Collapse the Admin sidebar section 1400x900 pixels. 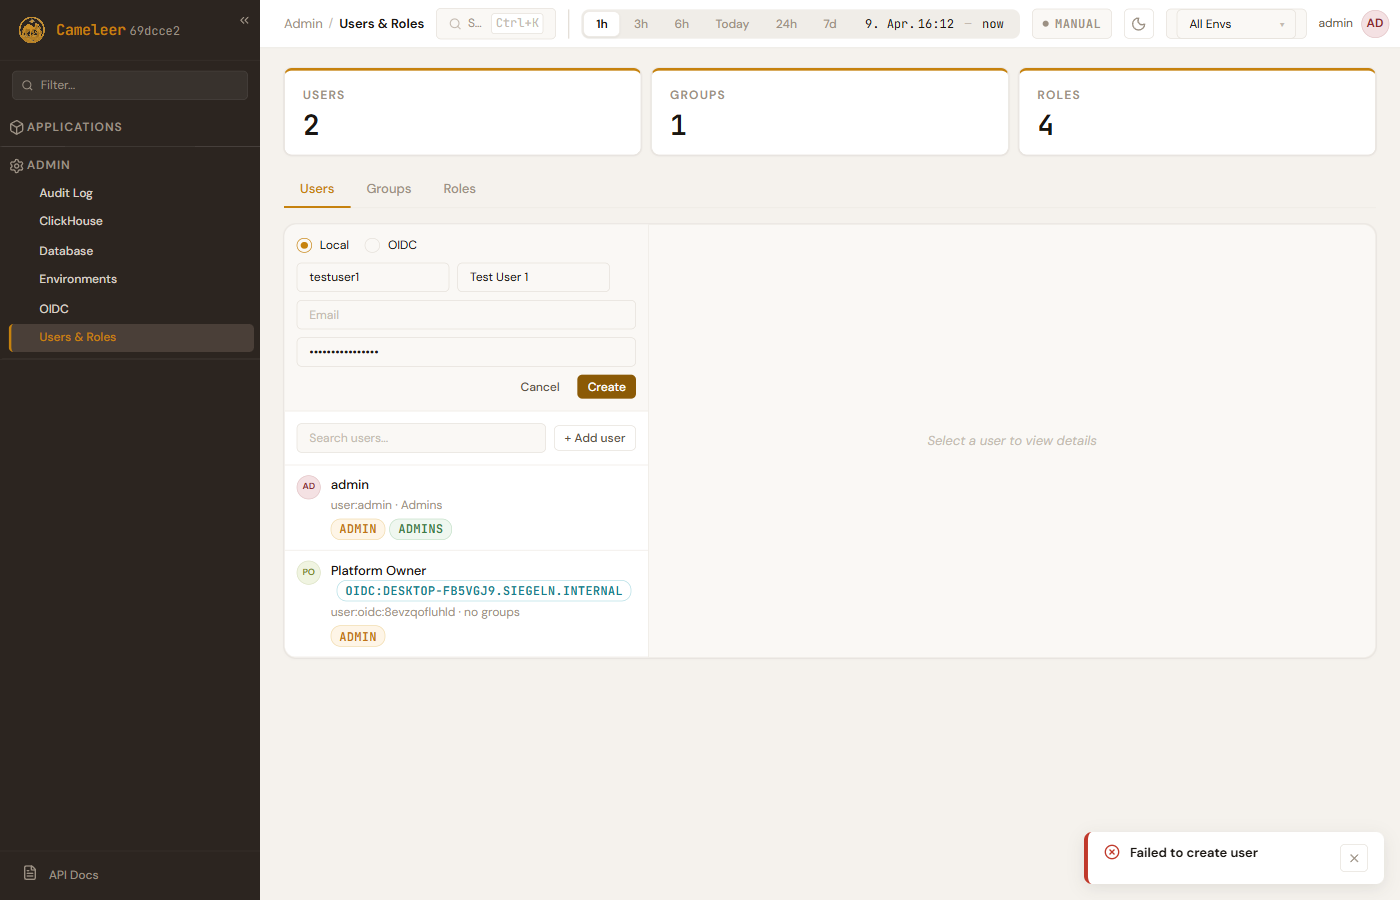[48, 165]
